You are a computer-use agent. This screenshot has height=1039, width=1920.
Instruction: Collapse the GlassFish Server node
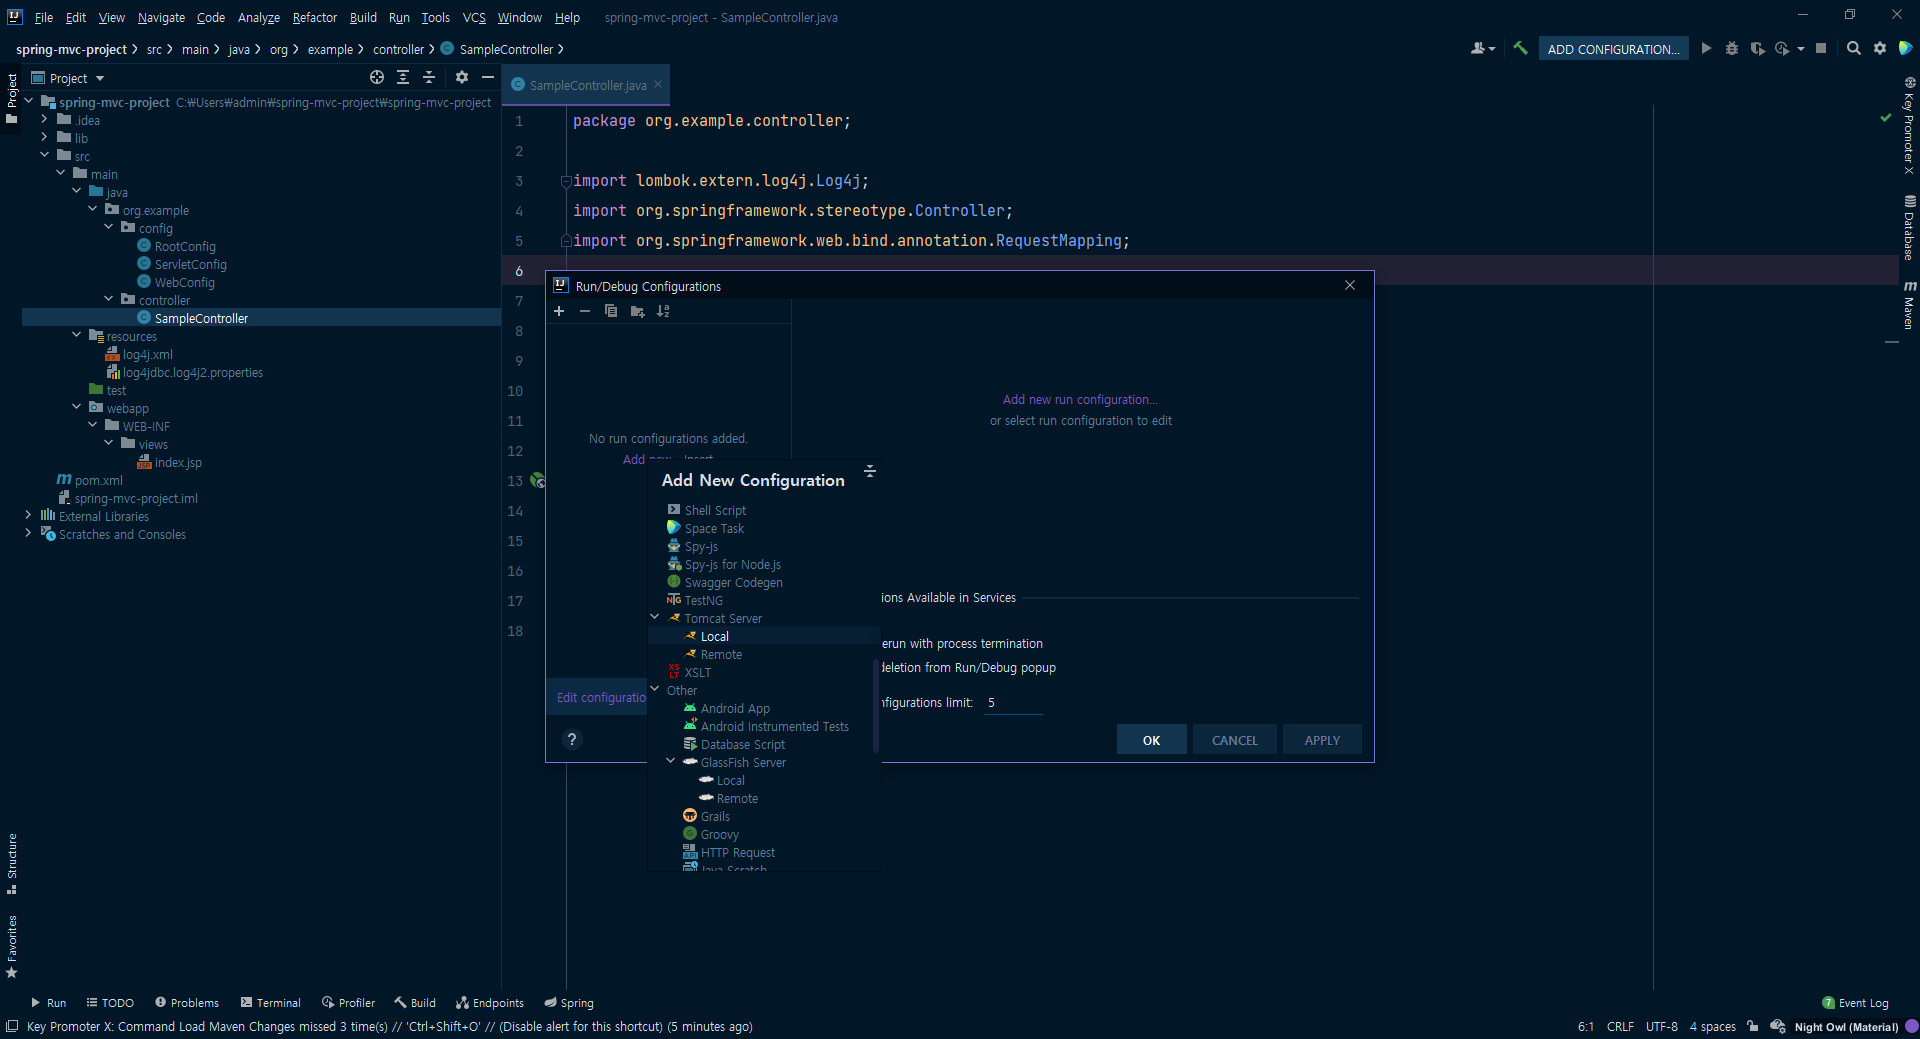671,761
